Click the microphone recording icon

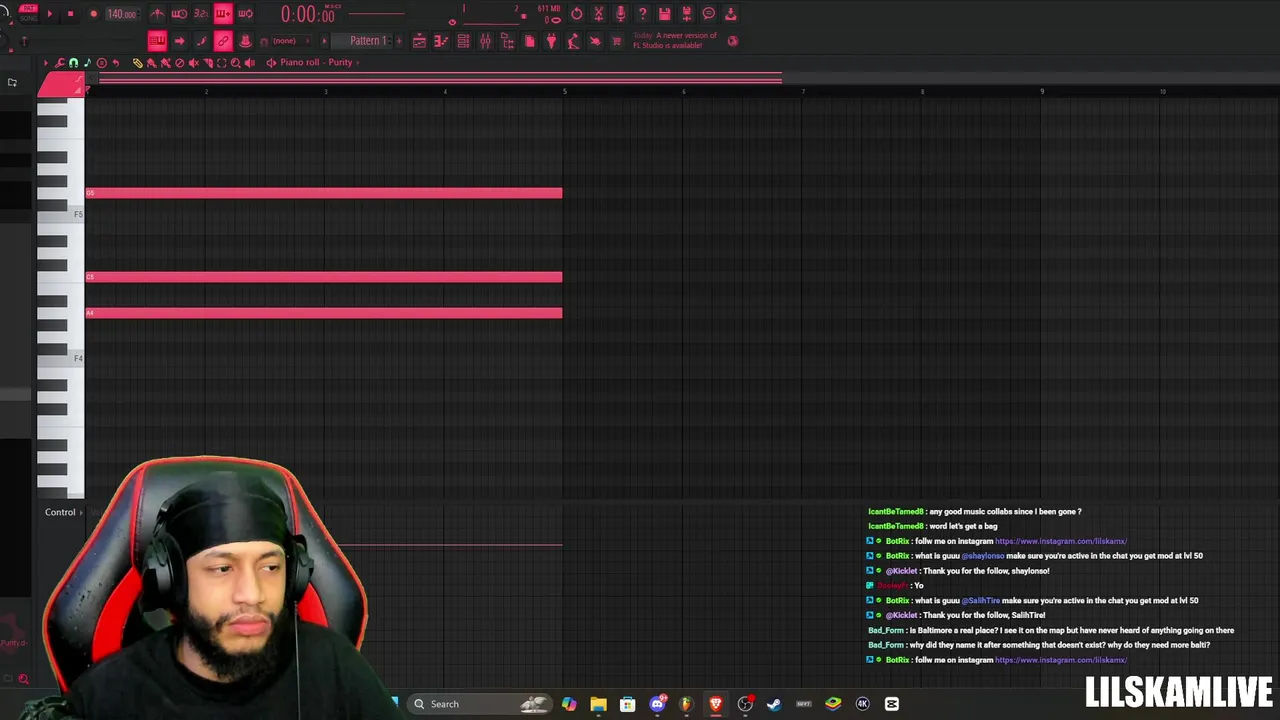621,14
